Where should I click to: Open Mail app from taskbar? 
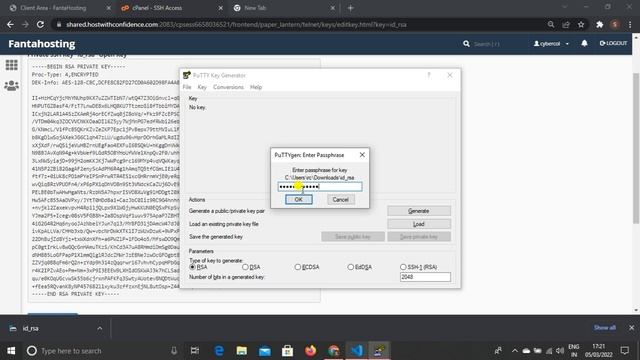coord(264,351)
